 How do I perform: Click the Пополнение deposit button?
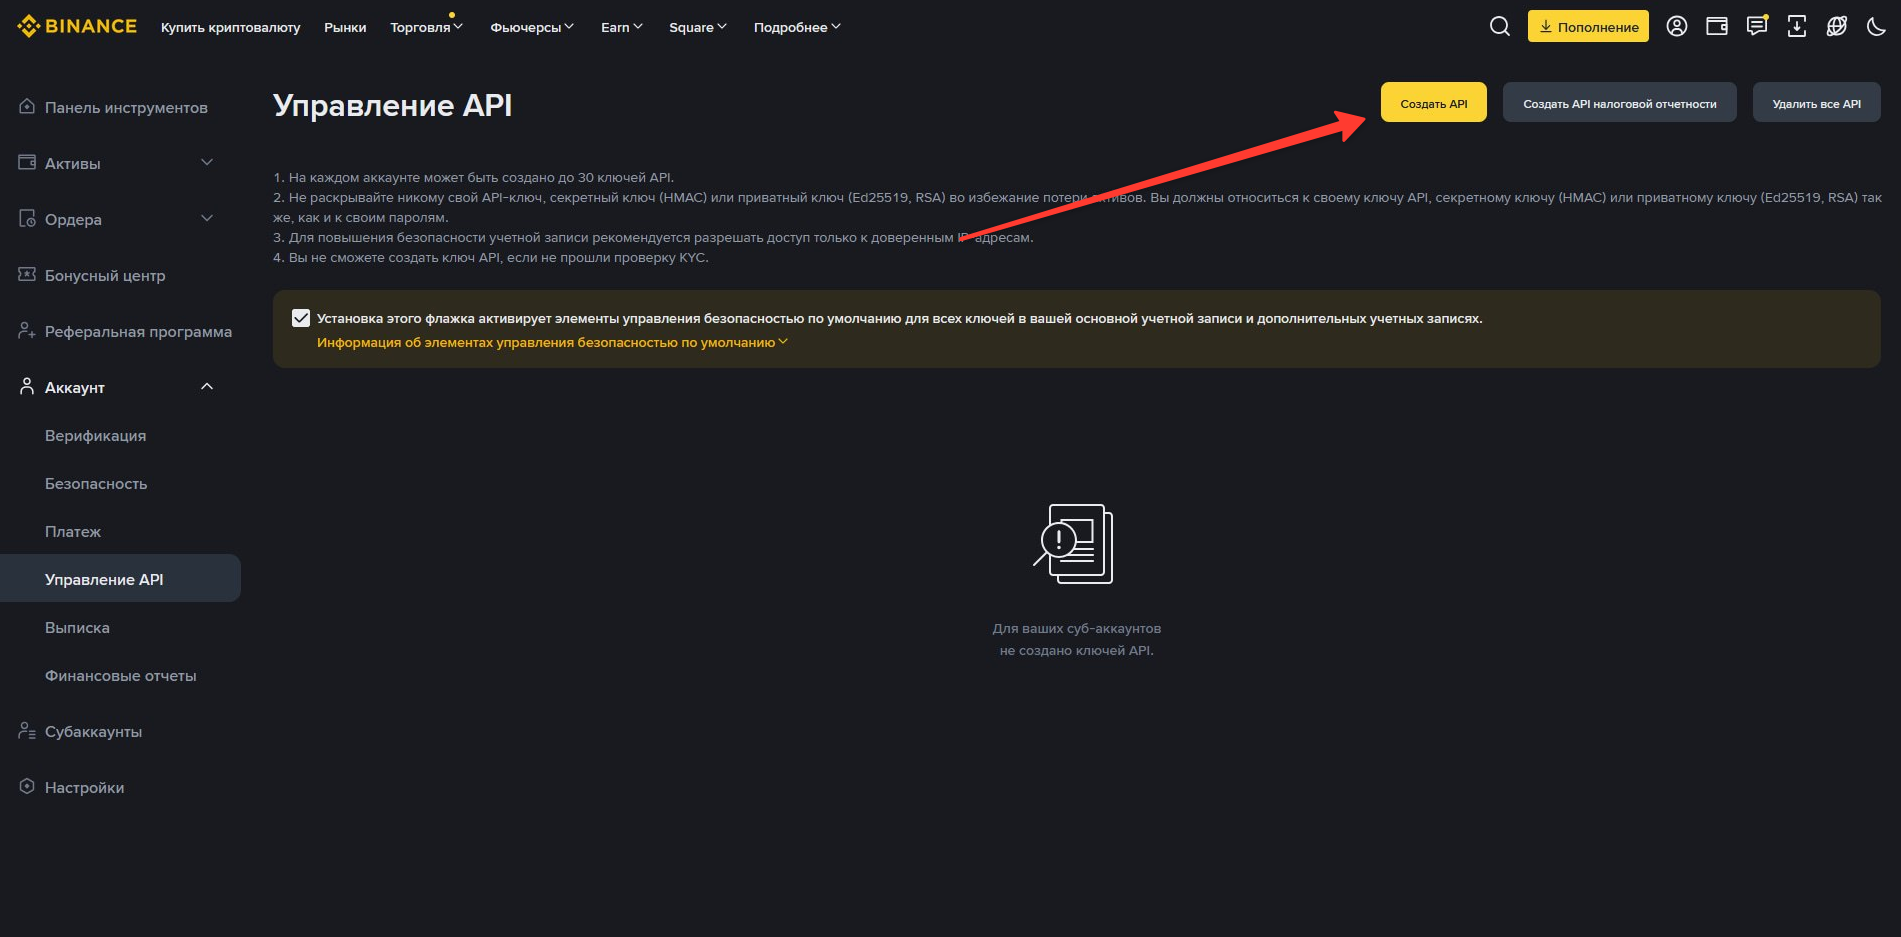pos(1588,26)
